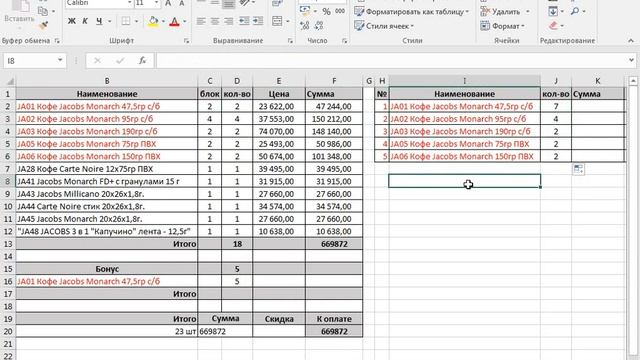This screenshot has width=640, height=360.
Task: Align text left
Action: 201,21
